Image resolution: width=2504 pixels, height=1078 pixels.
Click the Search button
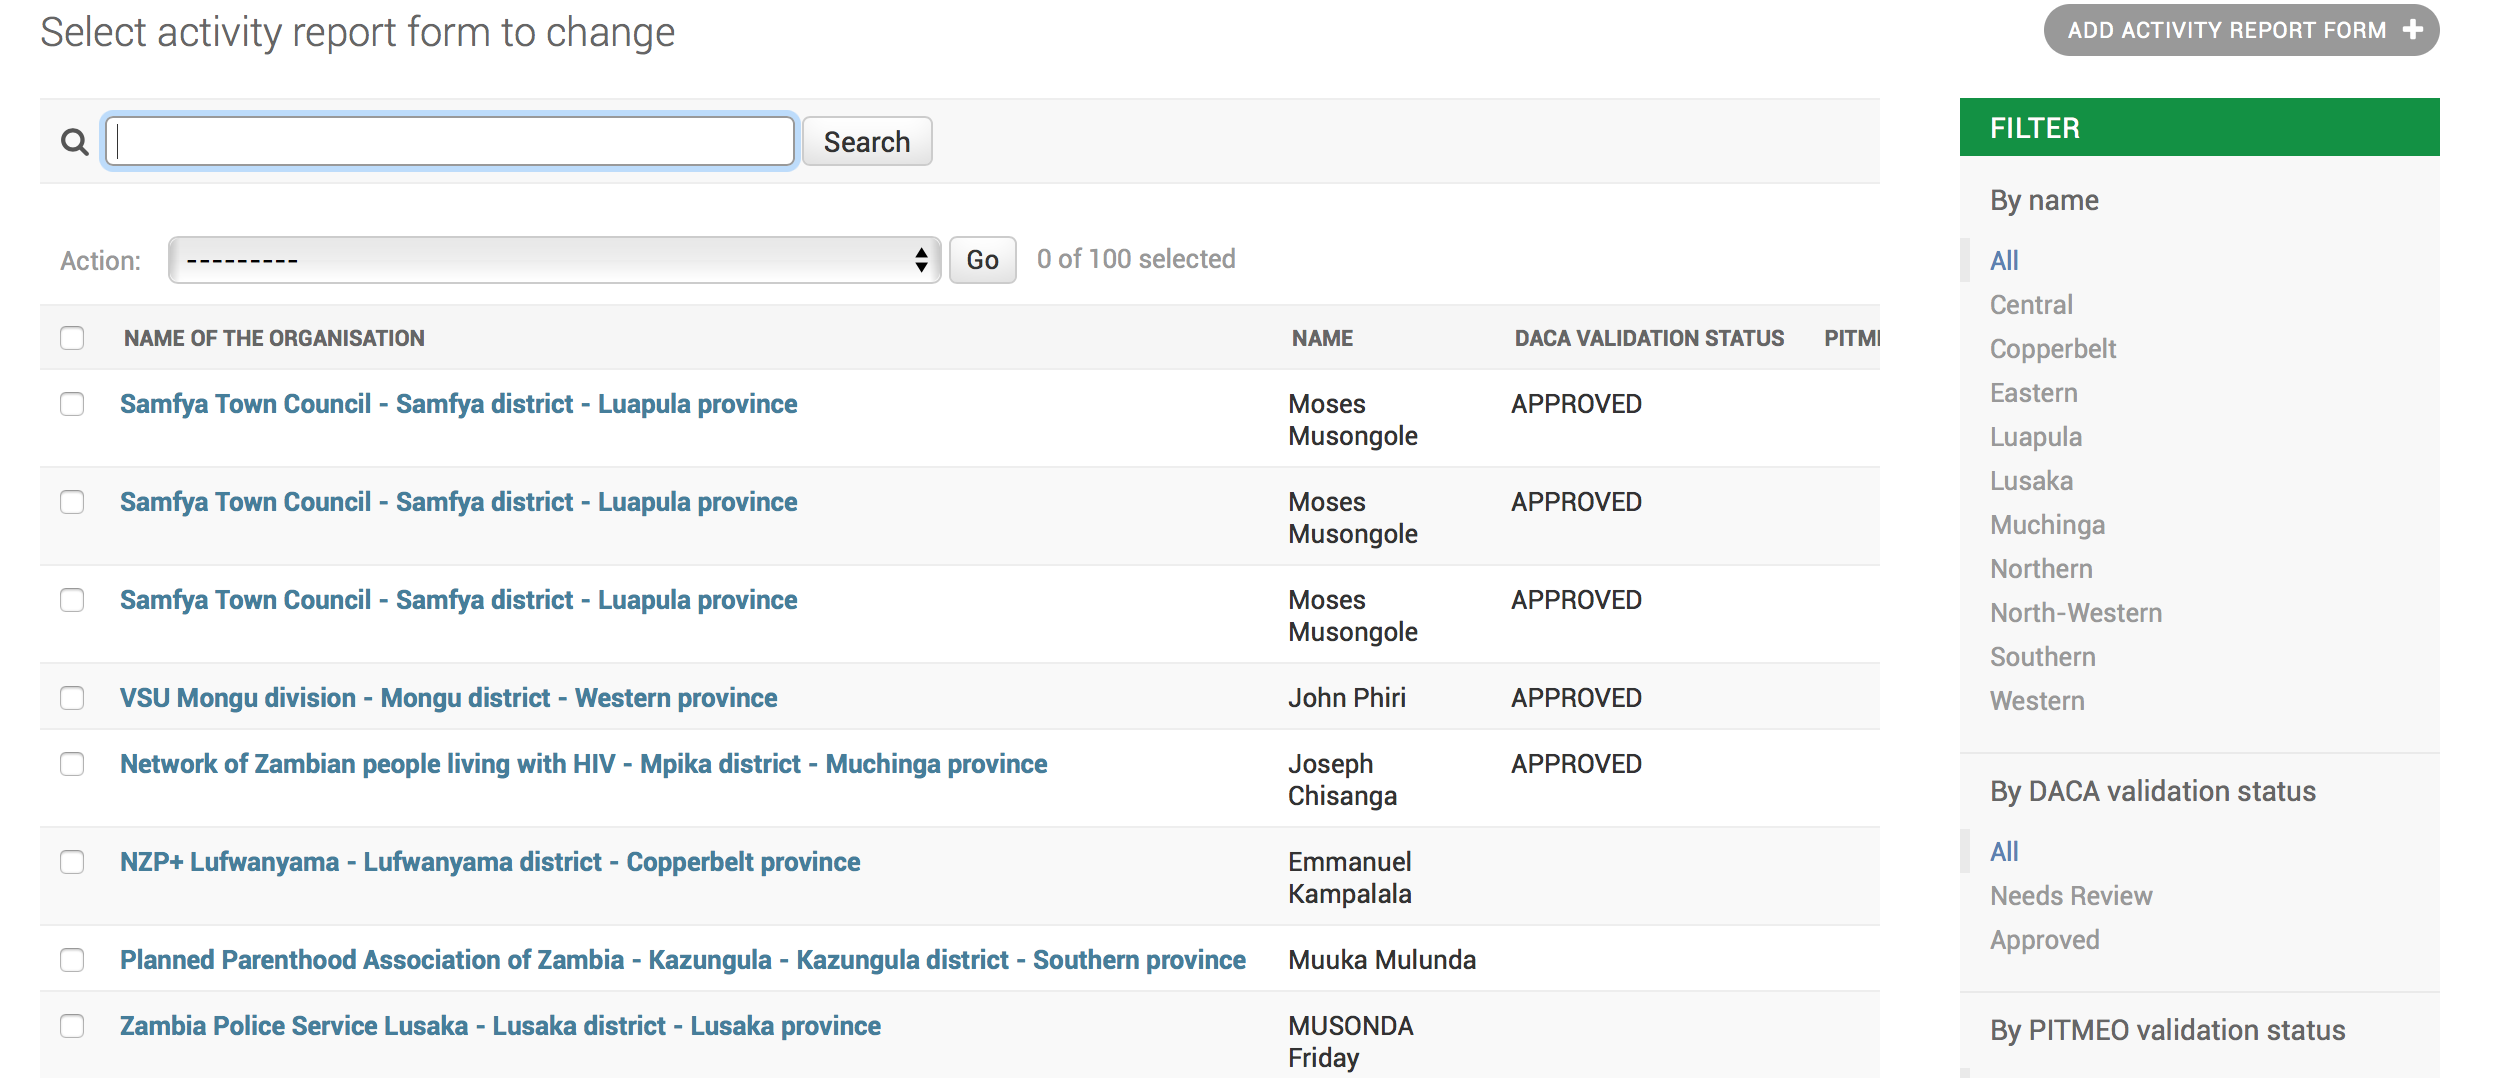866,141
